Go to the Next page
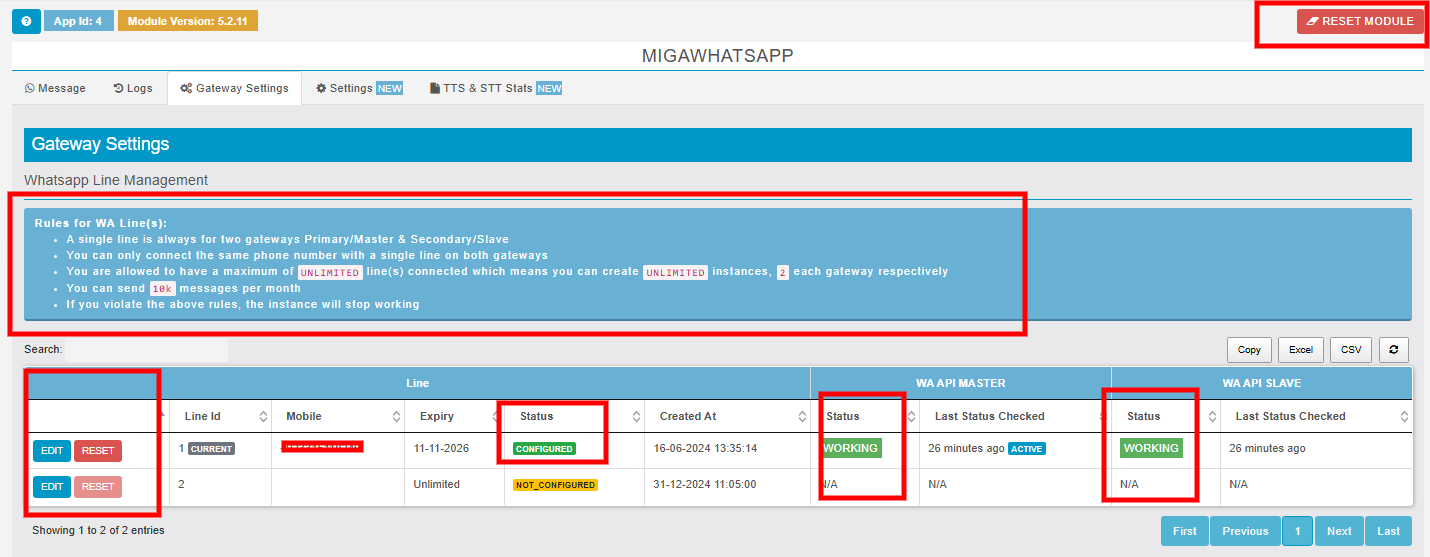 (1339, 531)
